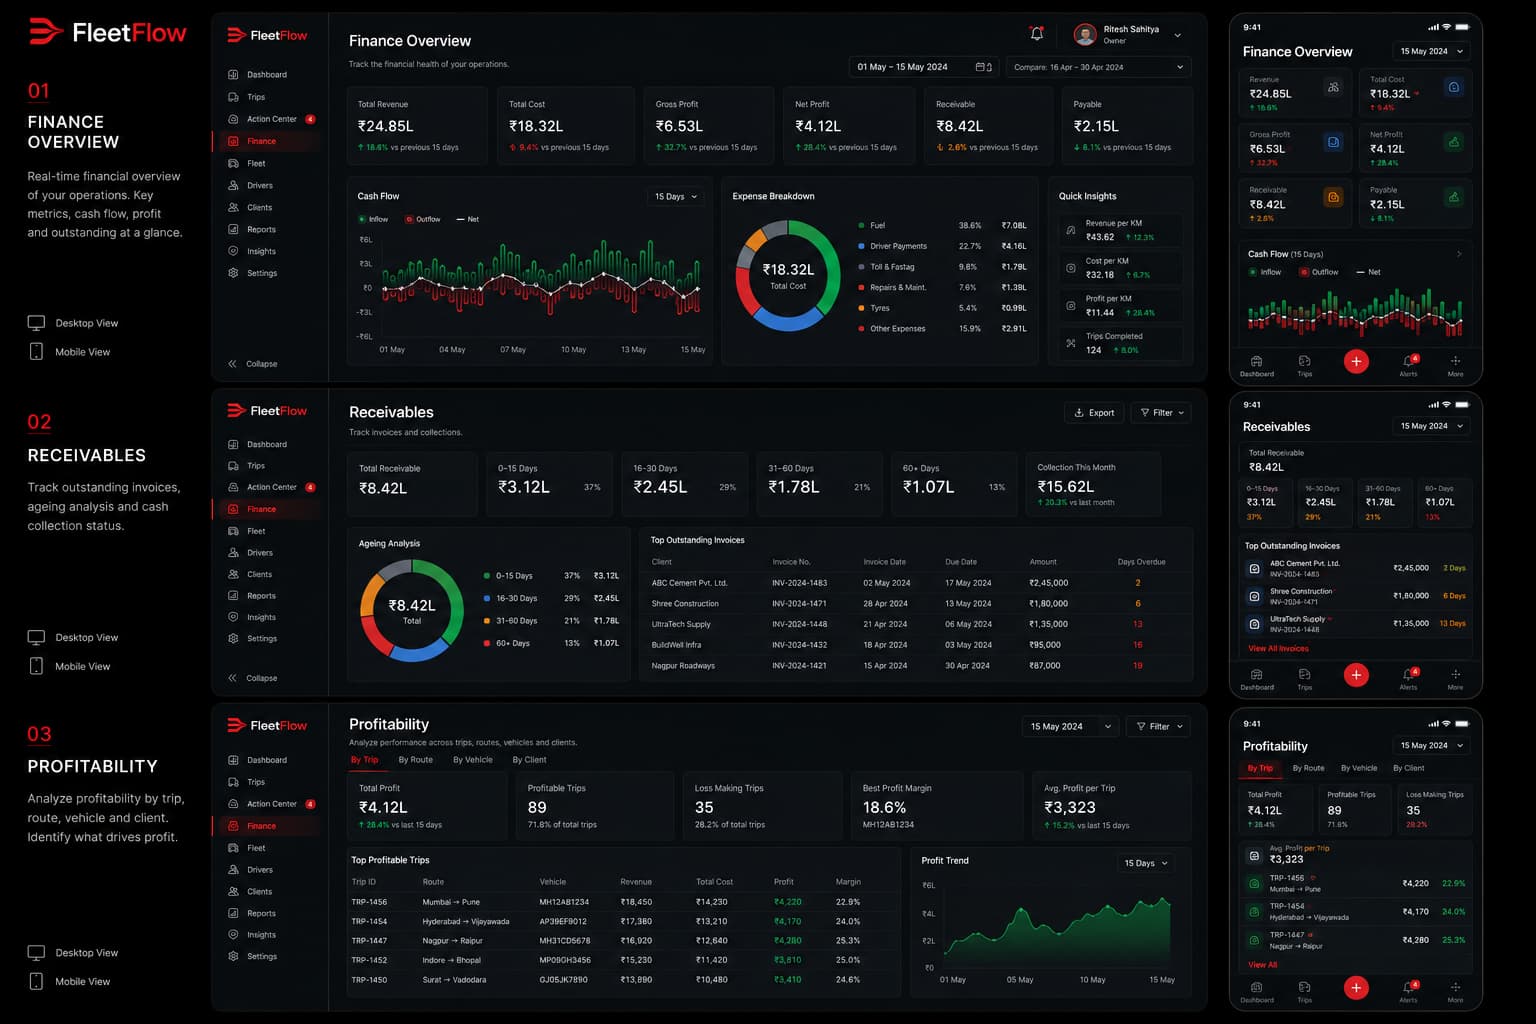1536x1024 pixels.
Task: Tap the ABC Cement invoice icon on mobile Receivables
Action: [1254, 568]
